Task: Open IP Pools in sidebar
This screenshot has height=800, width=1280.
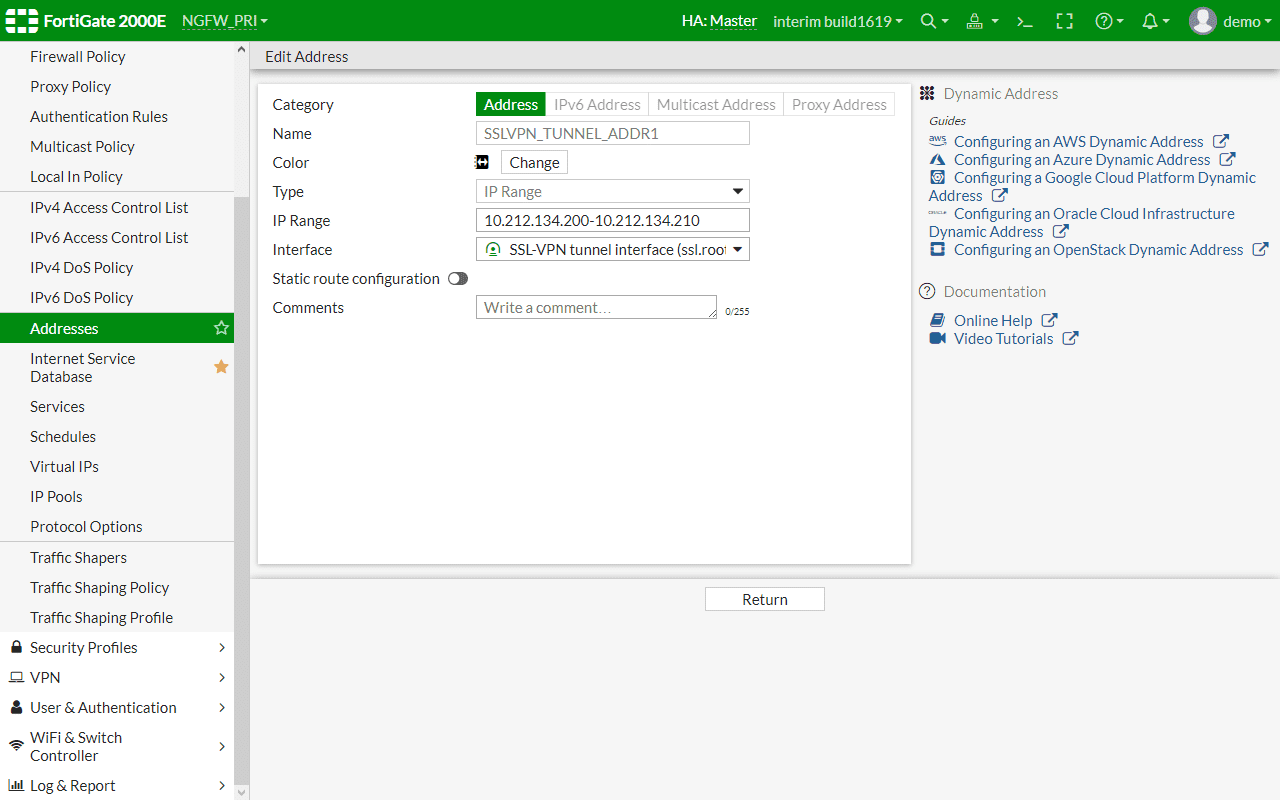Action: click(x=117, y=497)
